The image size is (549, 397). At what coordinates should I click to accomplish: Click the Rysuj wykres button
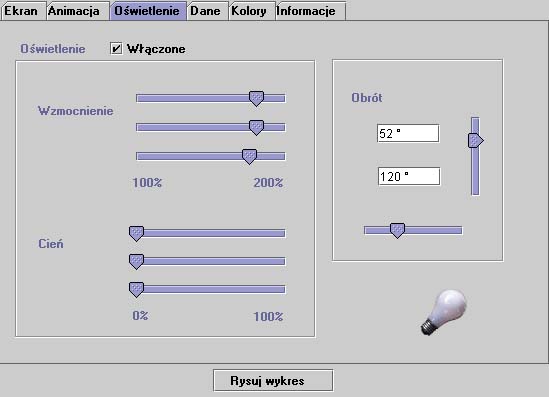[x=273, y=380]
